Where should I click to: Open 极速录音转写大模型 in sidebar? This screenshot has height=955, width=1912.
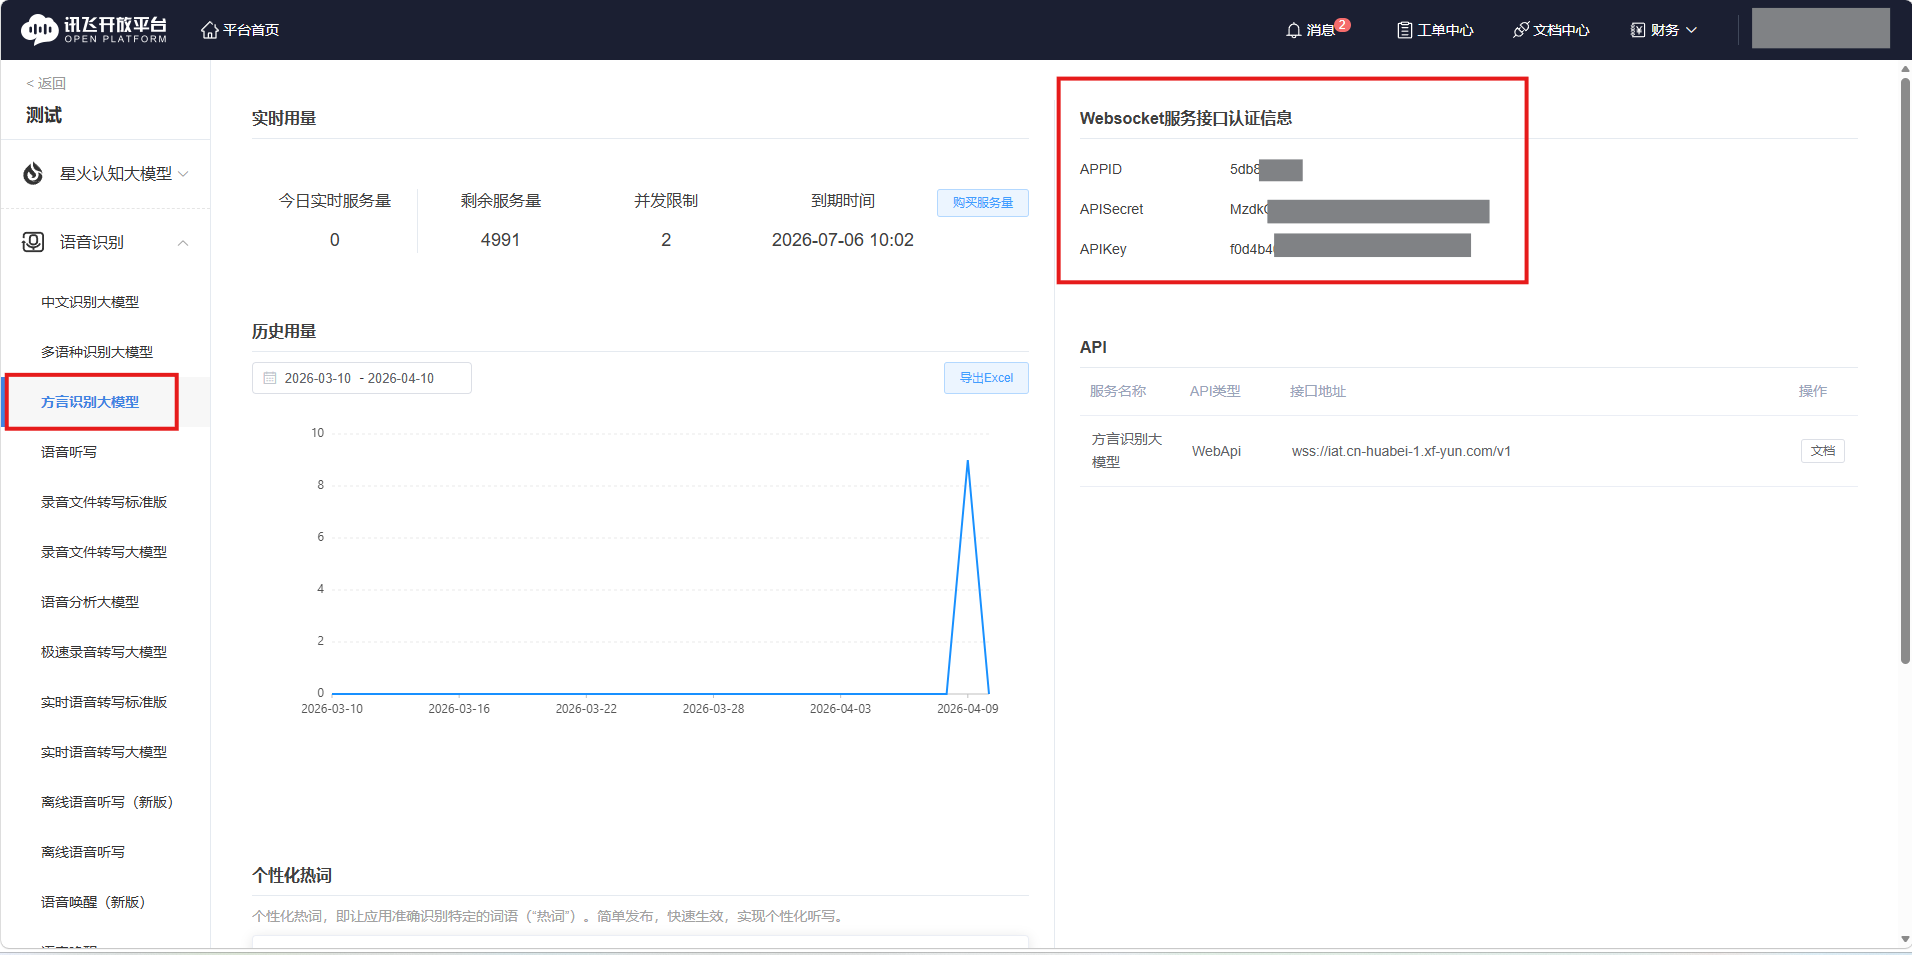click(x=104, y=652)
